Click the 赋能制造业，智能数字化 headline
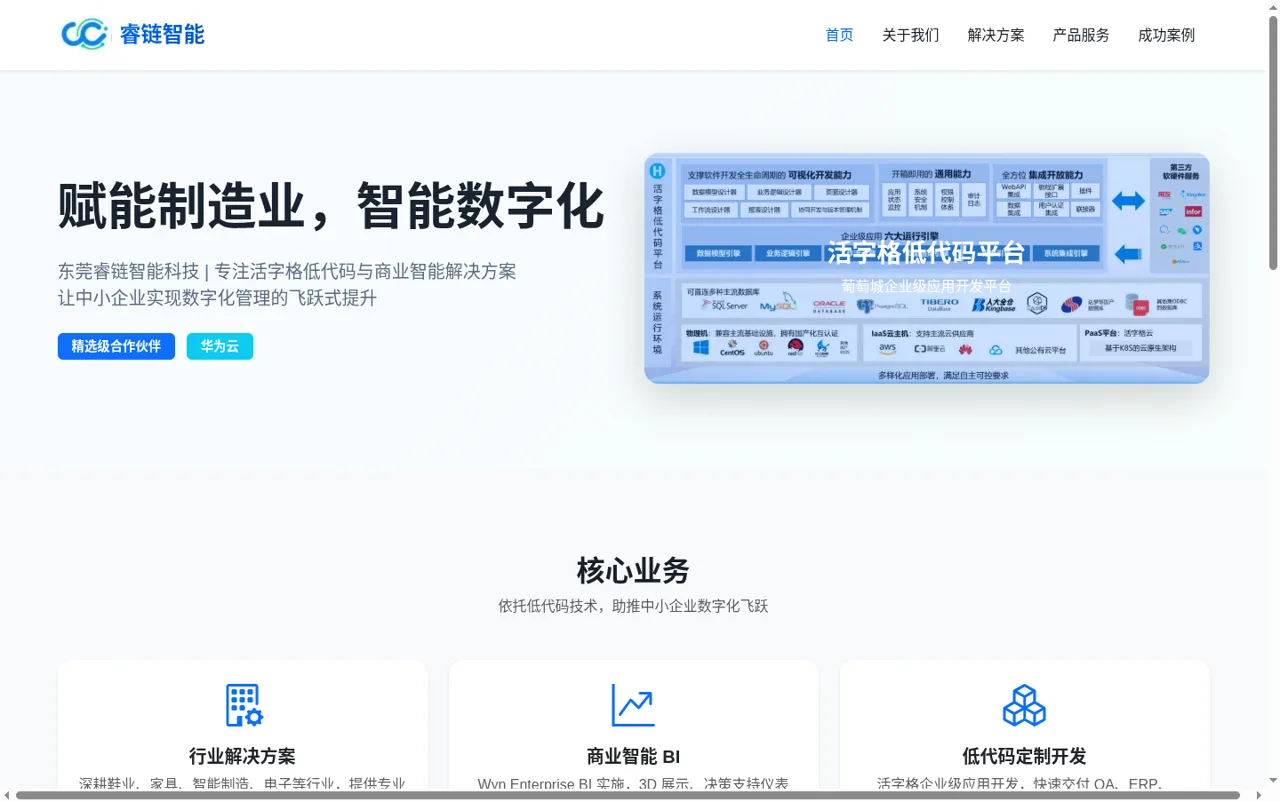The width and height of the screenshot is (1280, 802). (331, 206)
